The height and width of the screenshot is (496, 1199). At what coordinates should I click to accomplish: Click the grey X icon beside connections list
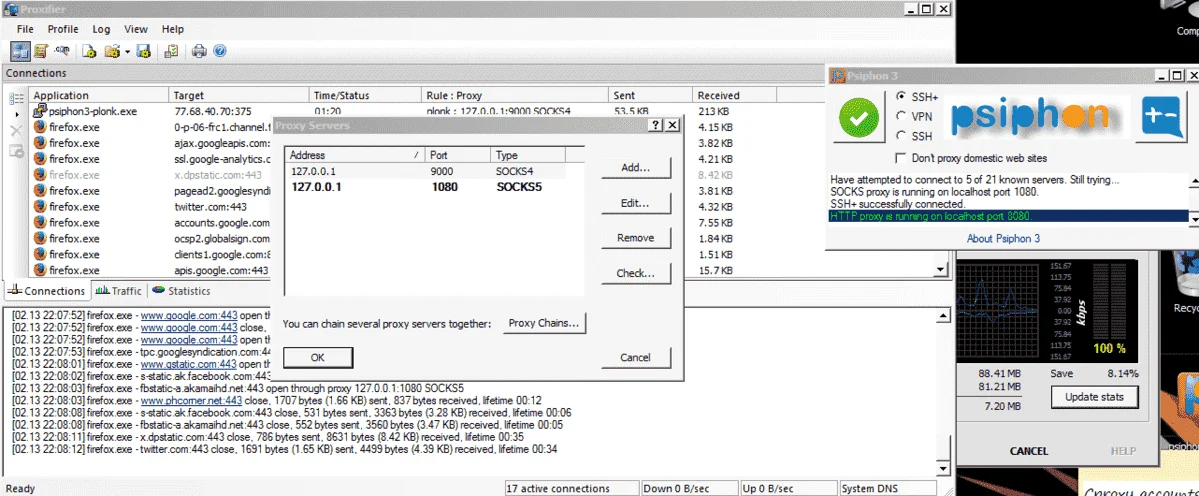pos(16,131)
